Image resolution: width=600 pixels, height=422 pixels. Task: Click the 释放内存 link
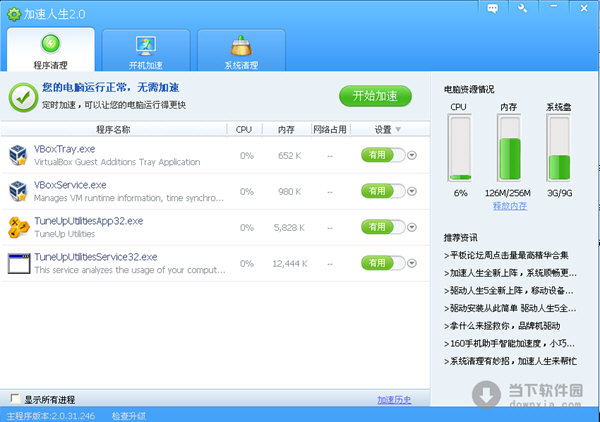(x=510, y=205)
